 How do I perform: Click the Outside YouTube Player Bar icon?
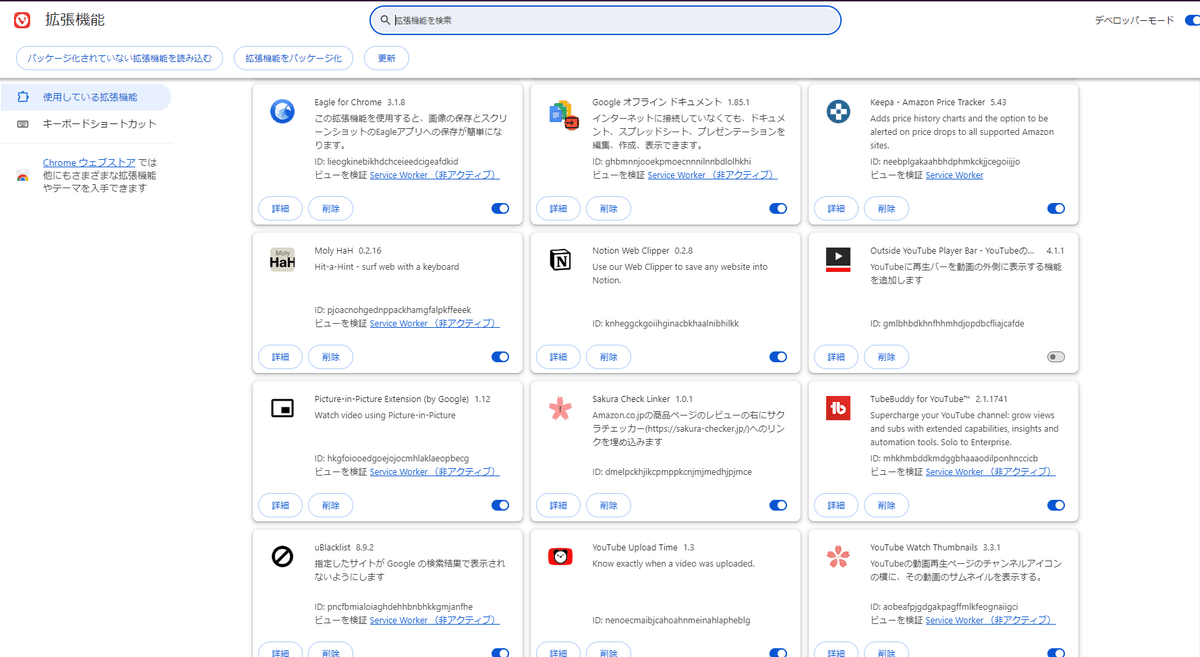(837, 259)
